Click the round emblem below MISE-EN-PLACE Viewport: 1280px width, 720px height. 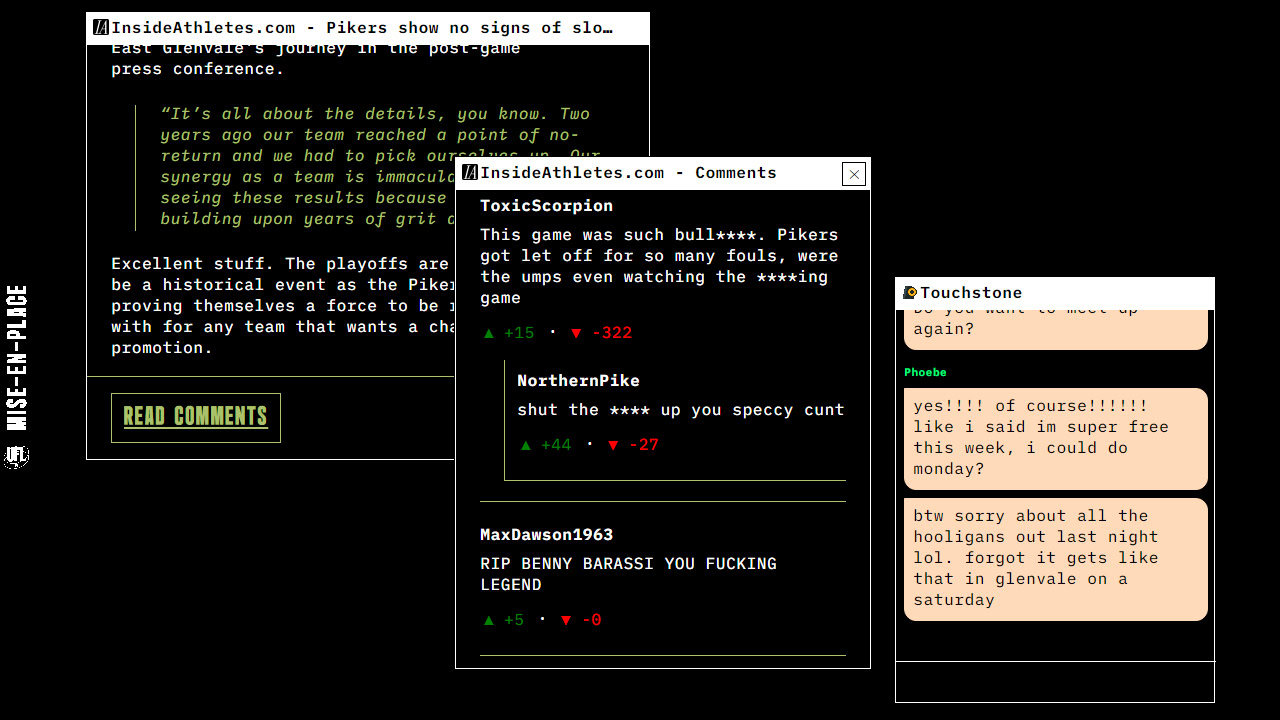(17, 457)
